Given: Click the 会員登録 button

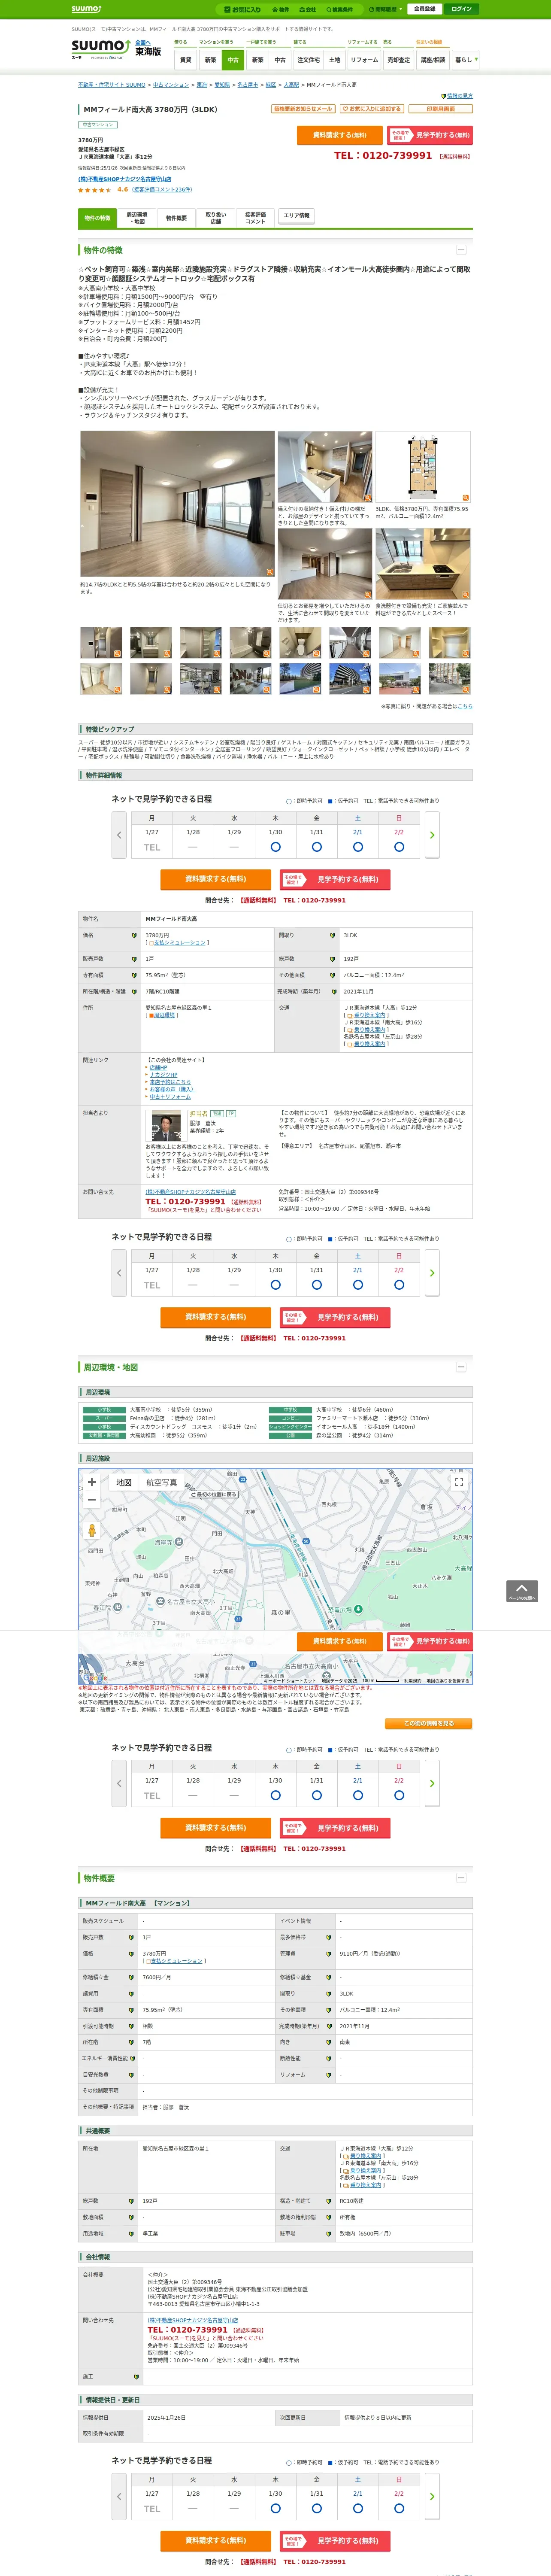Looking at the screenshot, I should coord(424,9).
